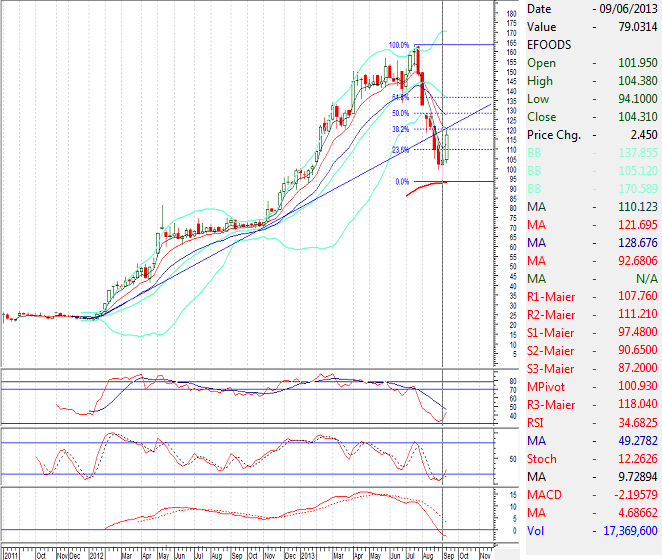Select the S3-Maier support value 87.2000
The image size is (662, 560).
[634, 368]
